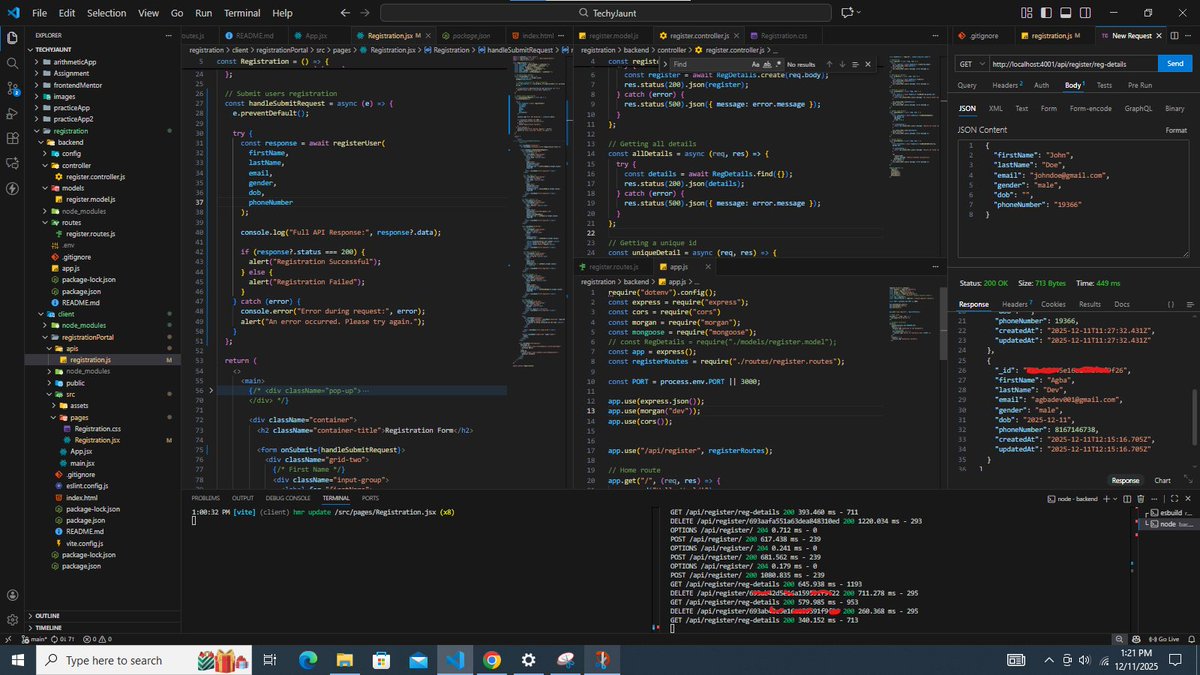Open the Chart view of response

[x=1162, y=480]
